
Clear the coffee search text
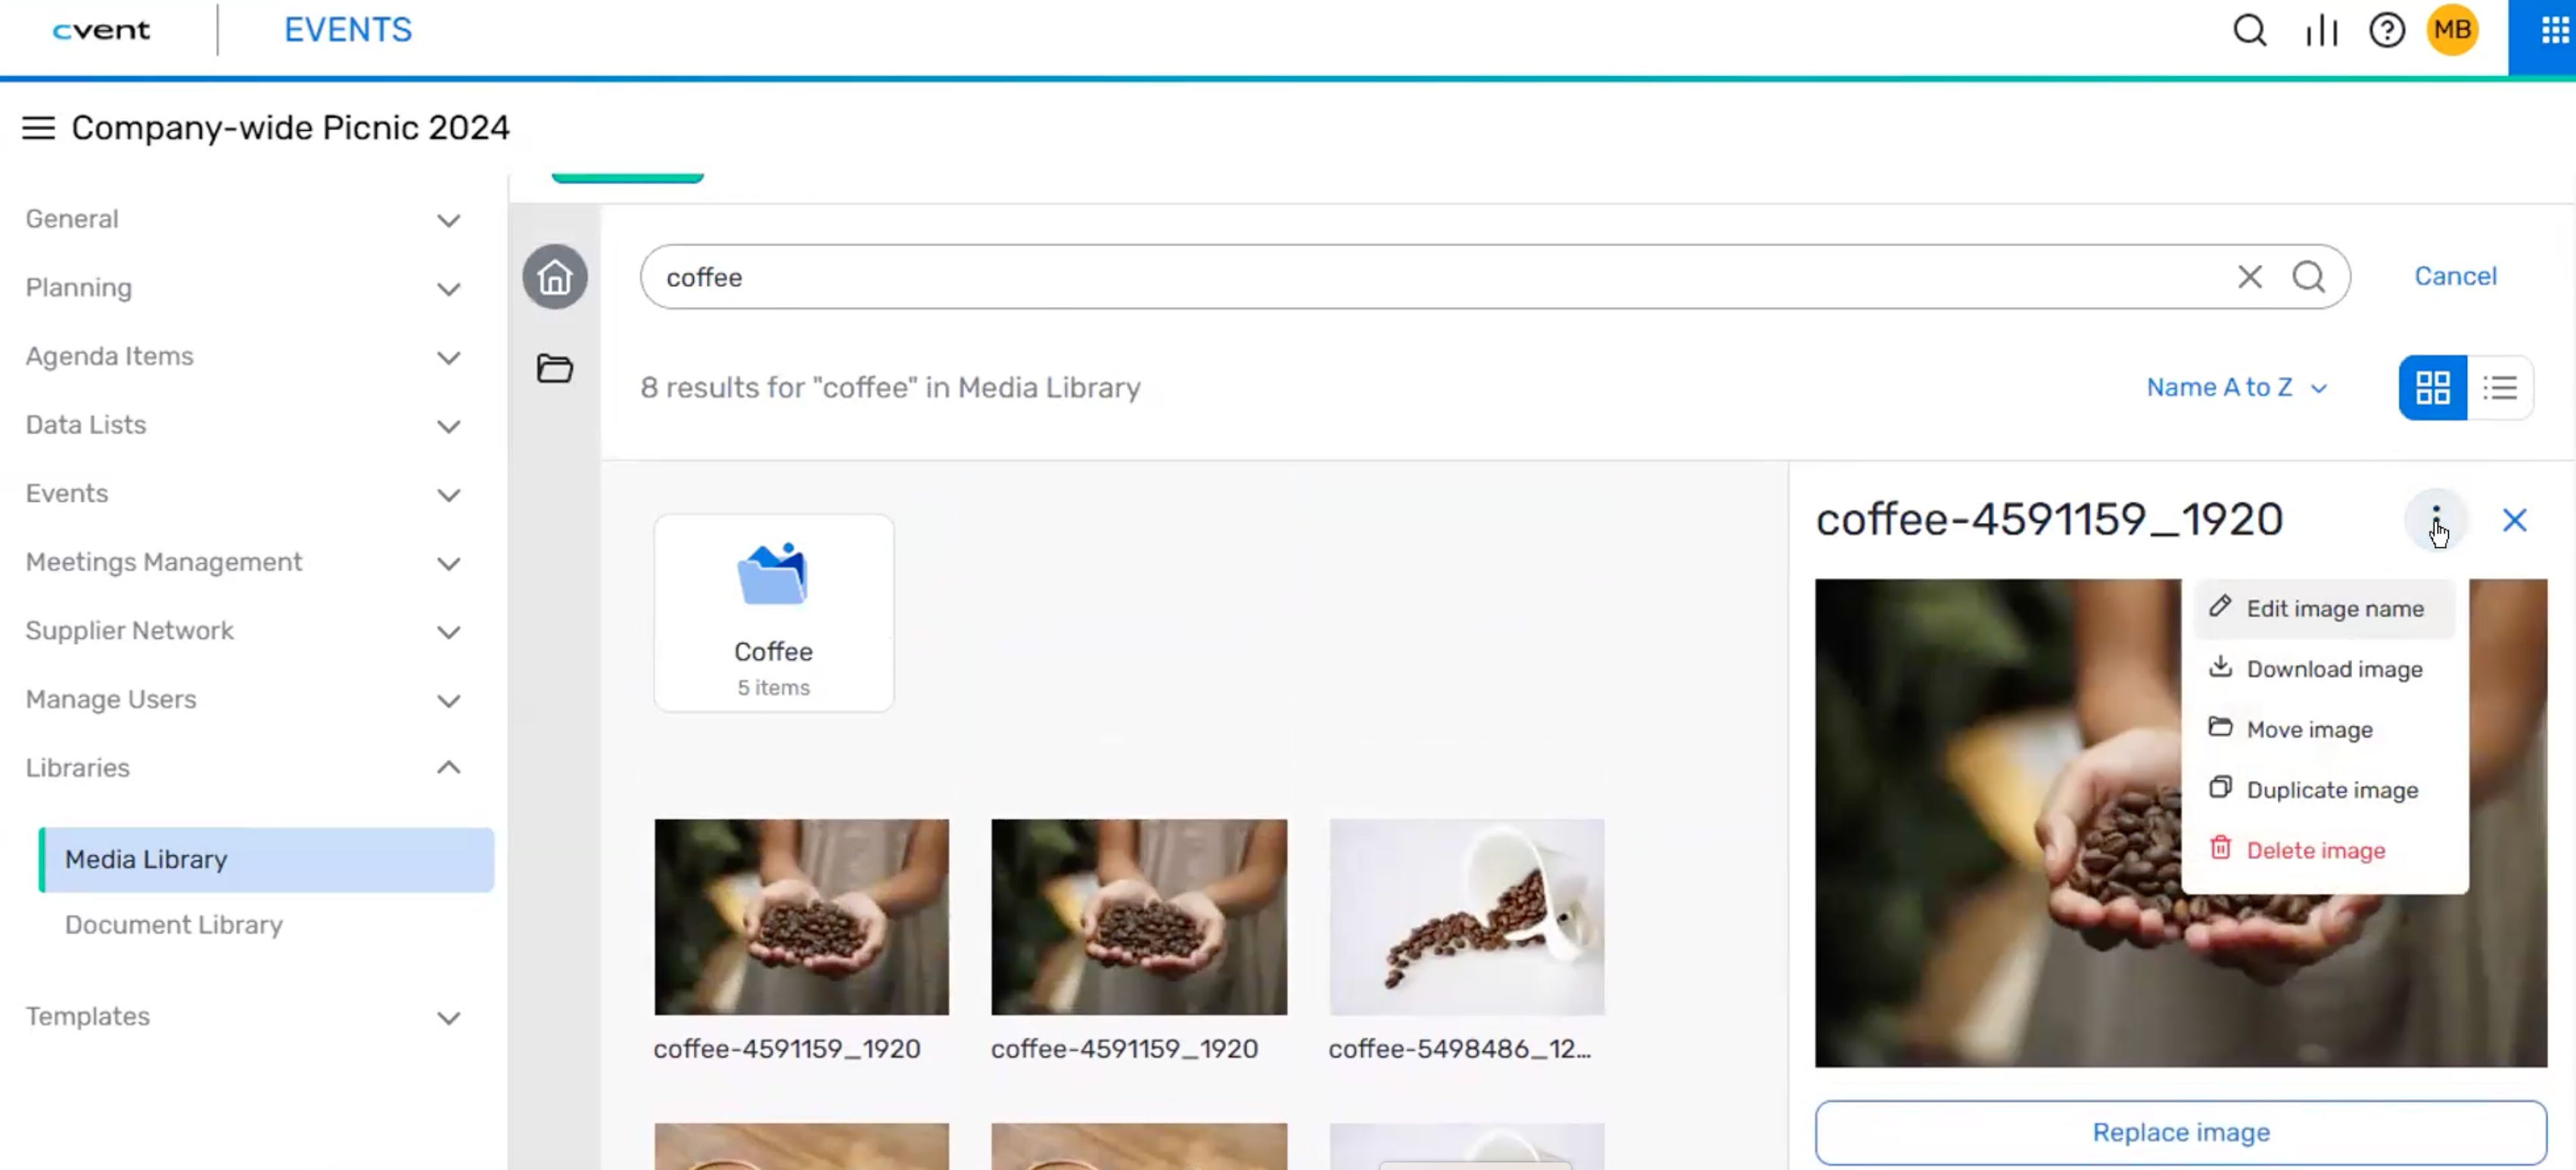[2249, 277]
